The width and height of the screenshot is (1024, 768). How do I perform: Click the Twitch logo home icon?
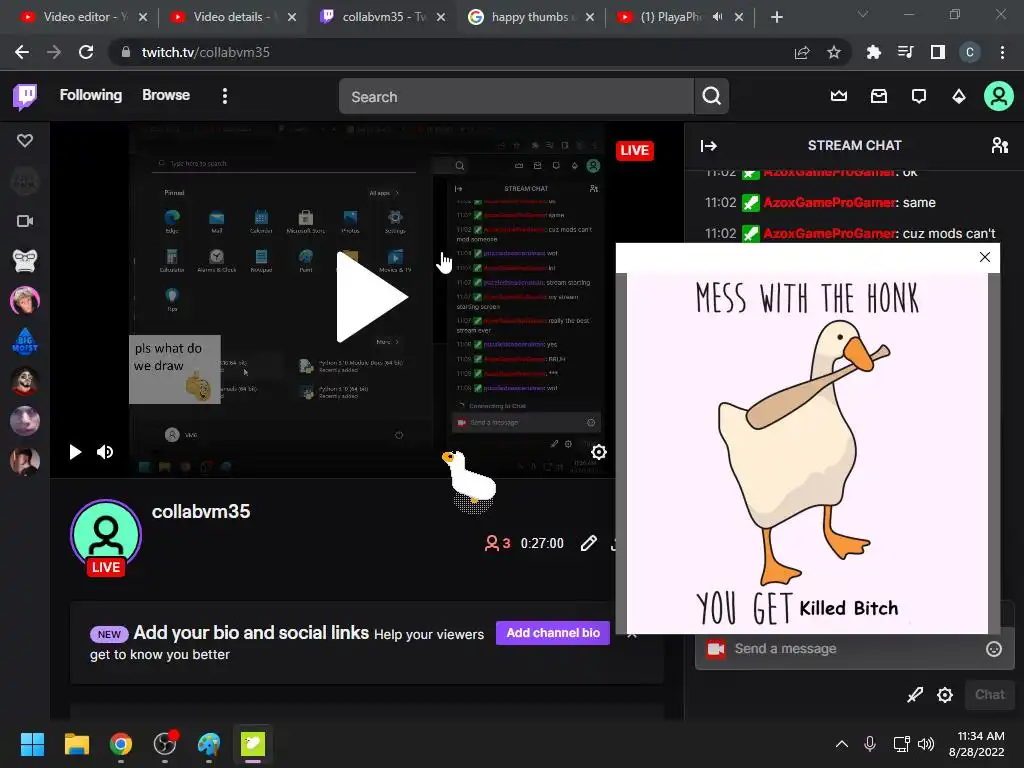coord(25,97)
